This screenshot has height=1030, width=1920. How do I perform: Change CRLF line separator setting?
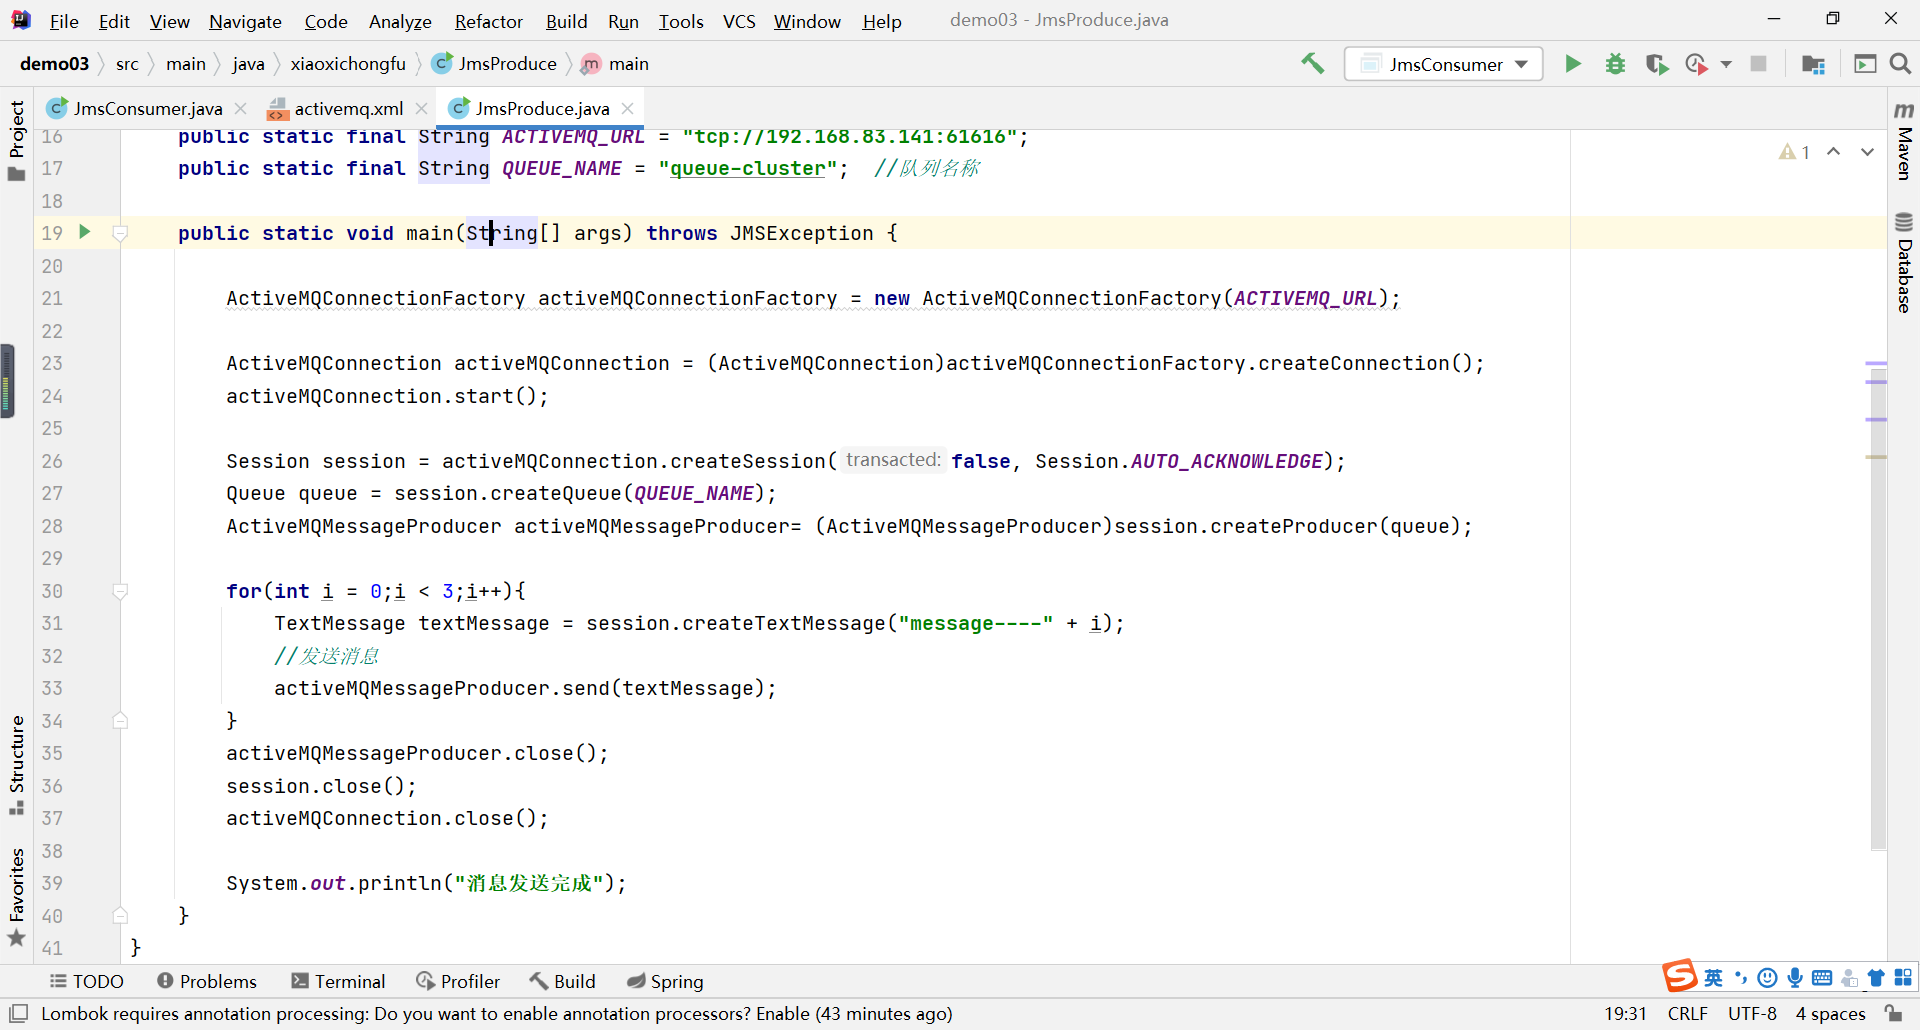point(1688,1014)
